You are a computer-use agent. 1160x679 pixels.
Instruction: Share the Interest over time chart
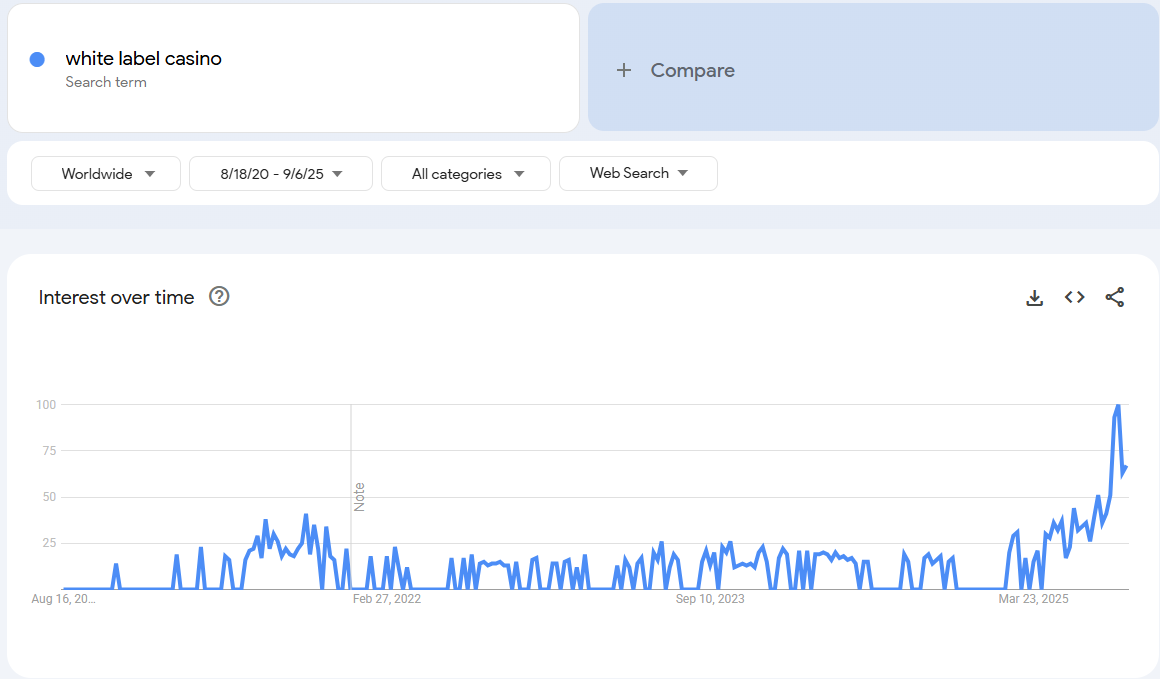pos(1115,297)
